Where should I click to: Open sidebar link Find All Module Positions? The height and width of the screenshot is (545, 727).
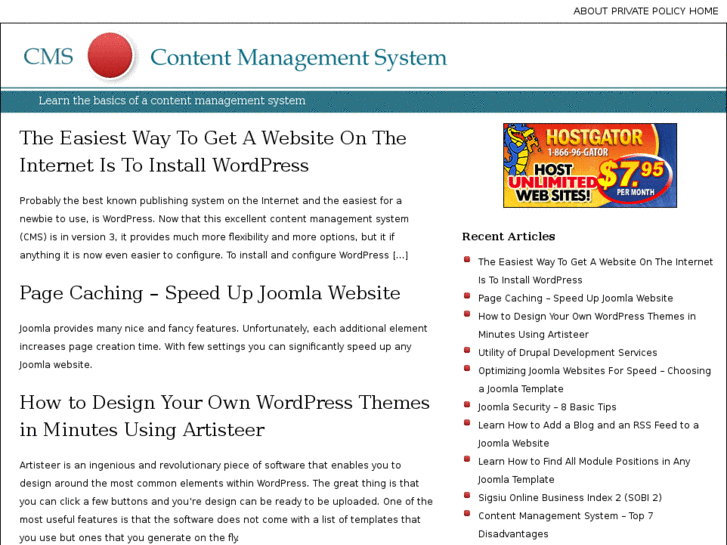tap(584, 470)
